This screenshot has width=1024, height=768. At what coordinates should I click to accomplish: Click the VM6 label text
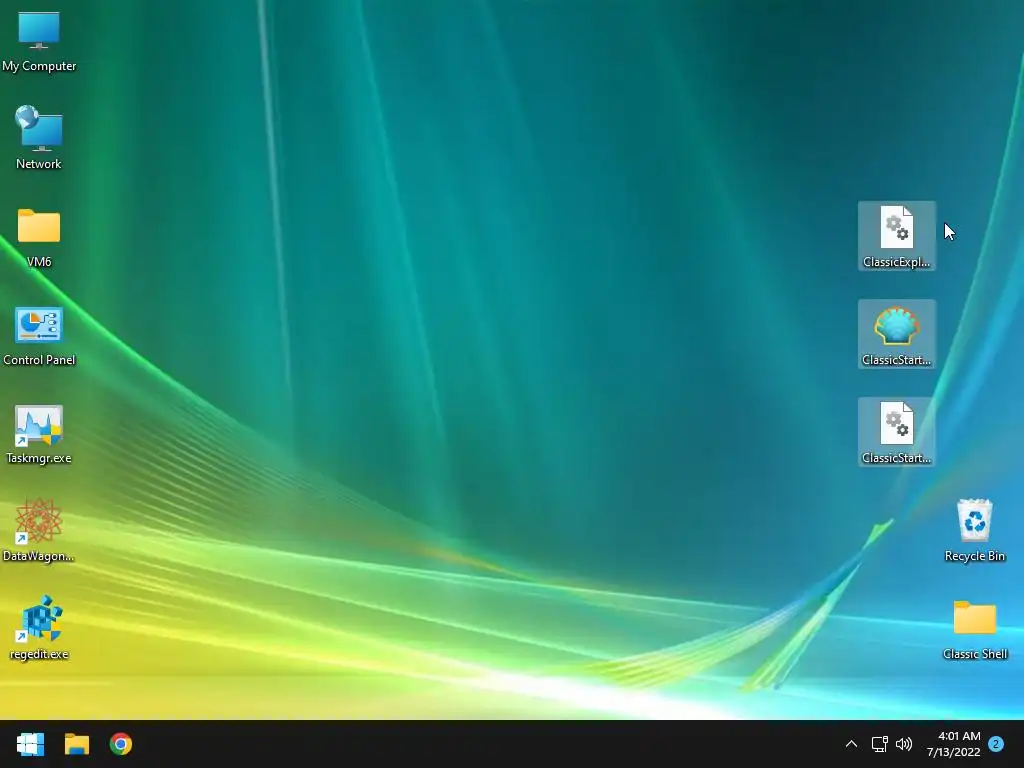coord(39,262)
